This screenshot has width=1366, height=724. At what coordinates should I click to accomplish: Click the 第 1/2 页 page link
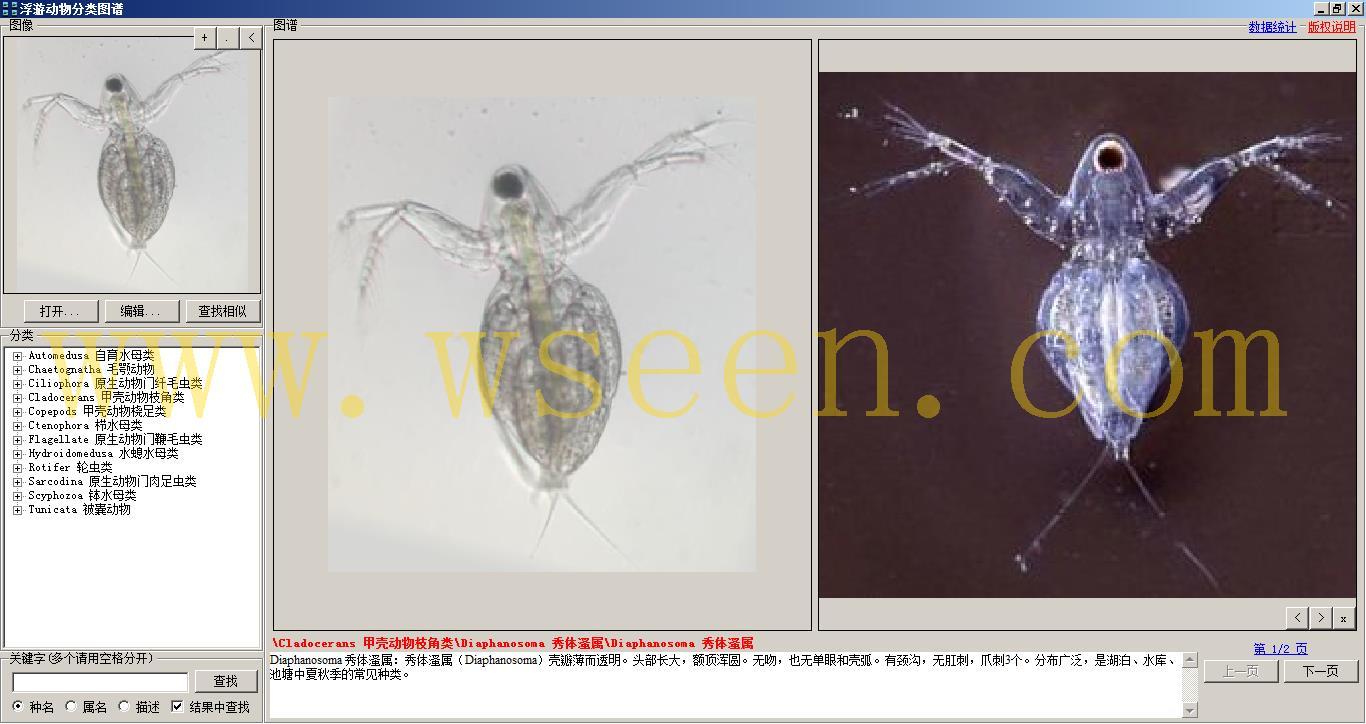pyautogui.click(x=1281, y=649)
